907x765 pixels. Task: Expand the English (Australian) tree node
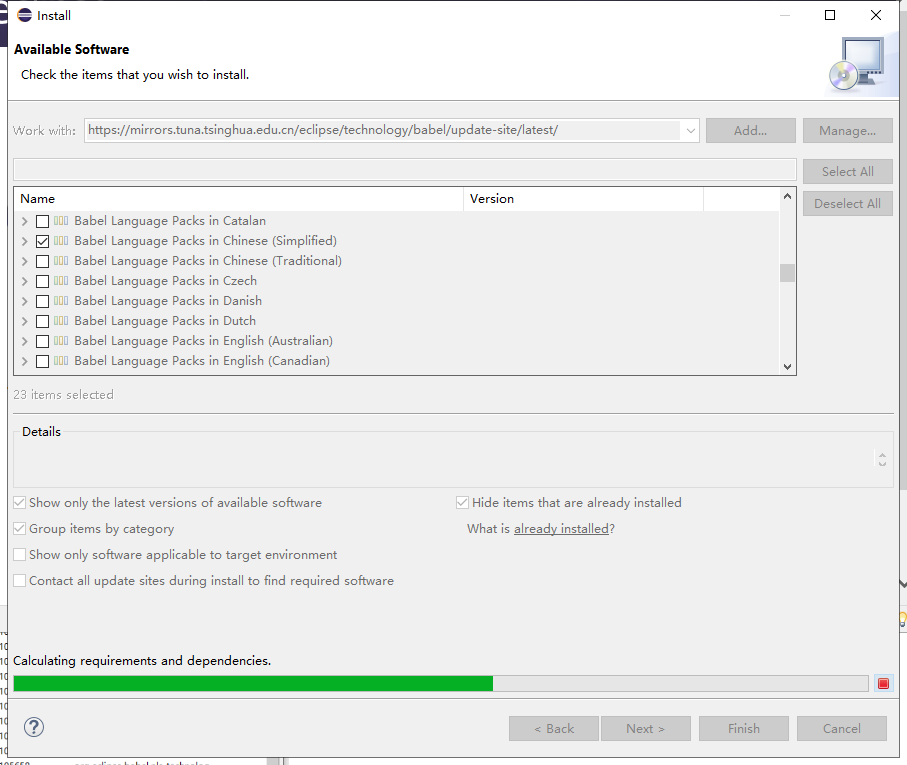pos(24,341)
